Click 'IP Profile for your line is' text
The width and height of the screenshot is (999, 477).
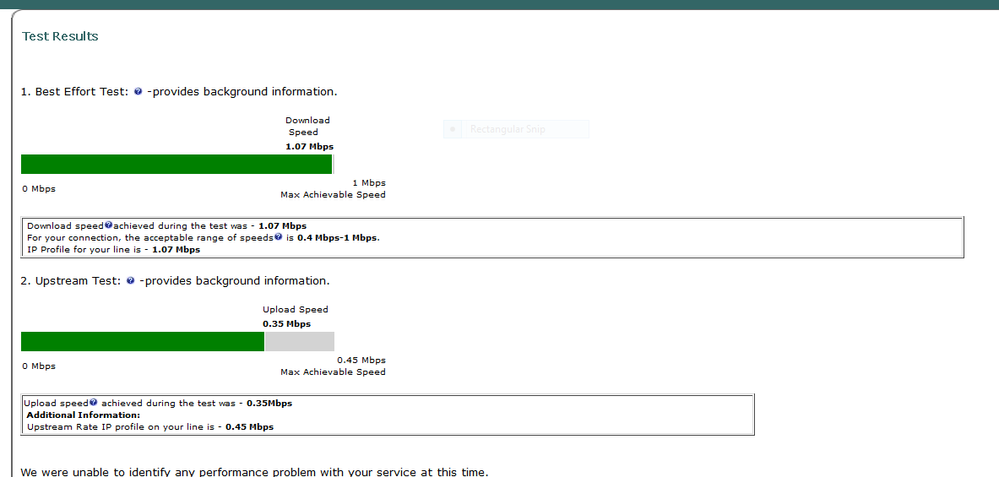(x=84, y=250)
